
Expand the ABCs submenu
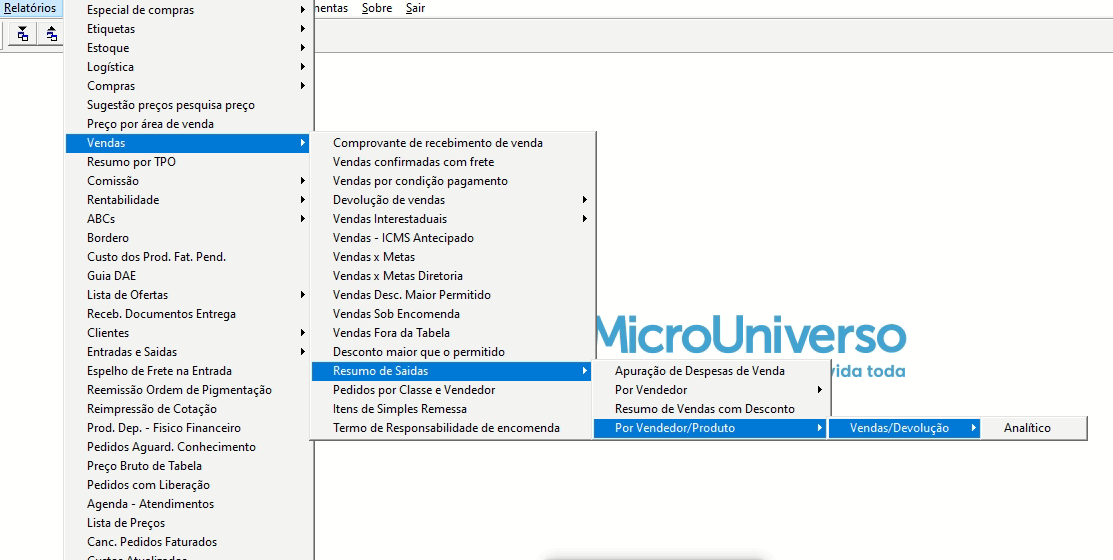click(x=188, y=219)
